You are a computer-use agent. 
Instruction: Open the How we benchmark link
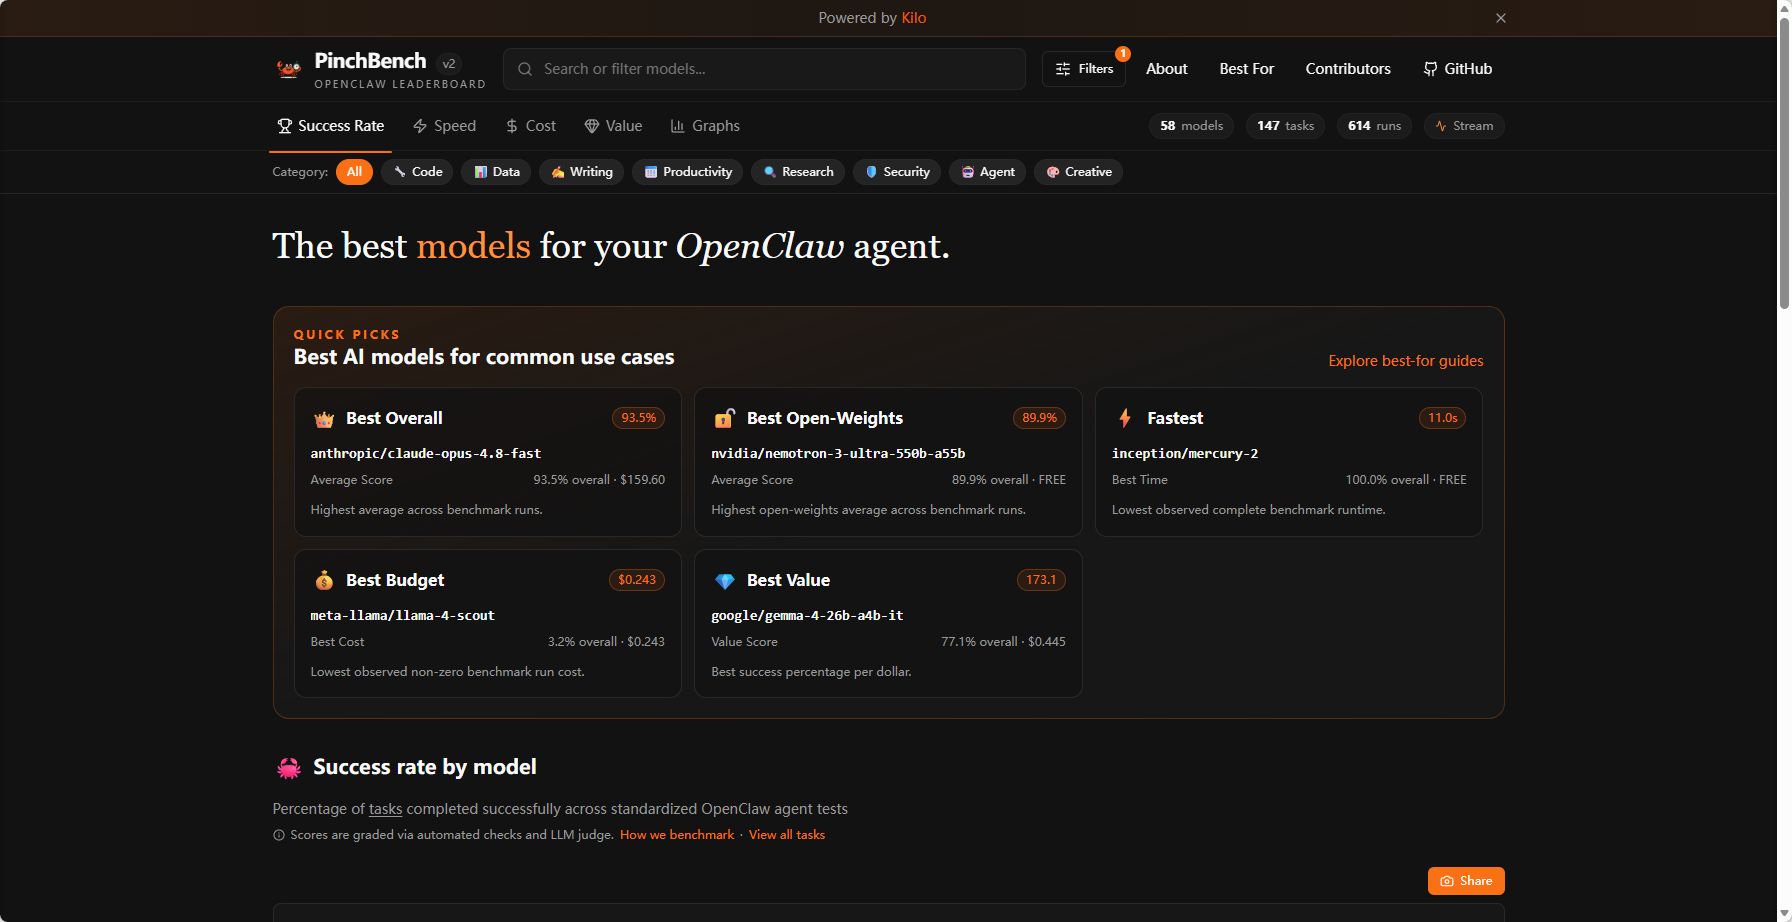(x=677, y=835)
